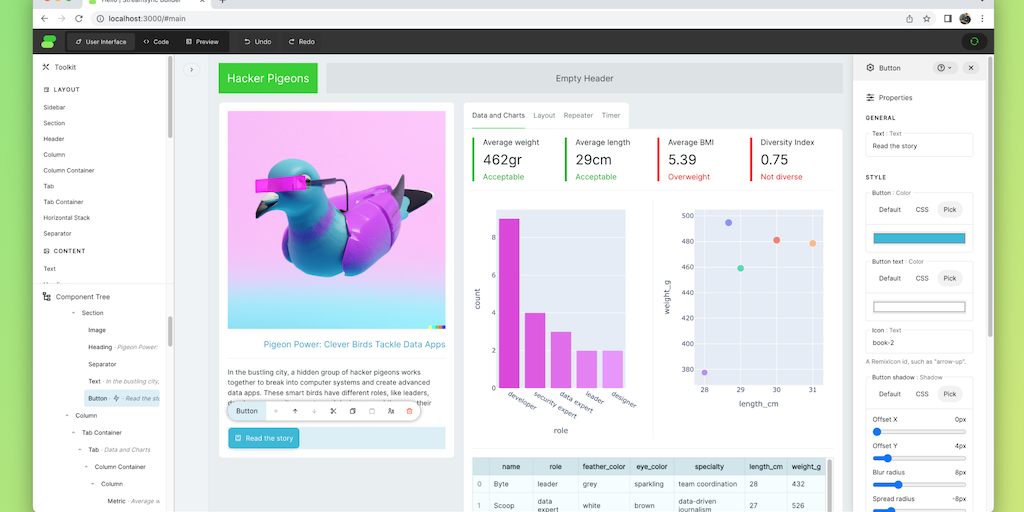The width and height of the screenshot is (1024, 512).
Task: Collapse the Section node in Component Tree
Action: [x=73, y=313]
